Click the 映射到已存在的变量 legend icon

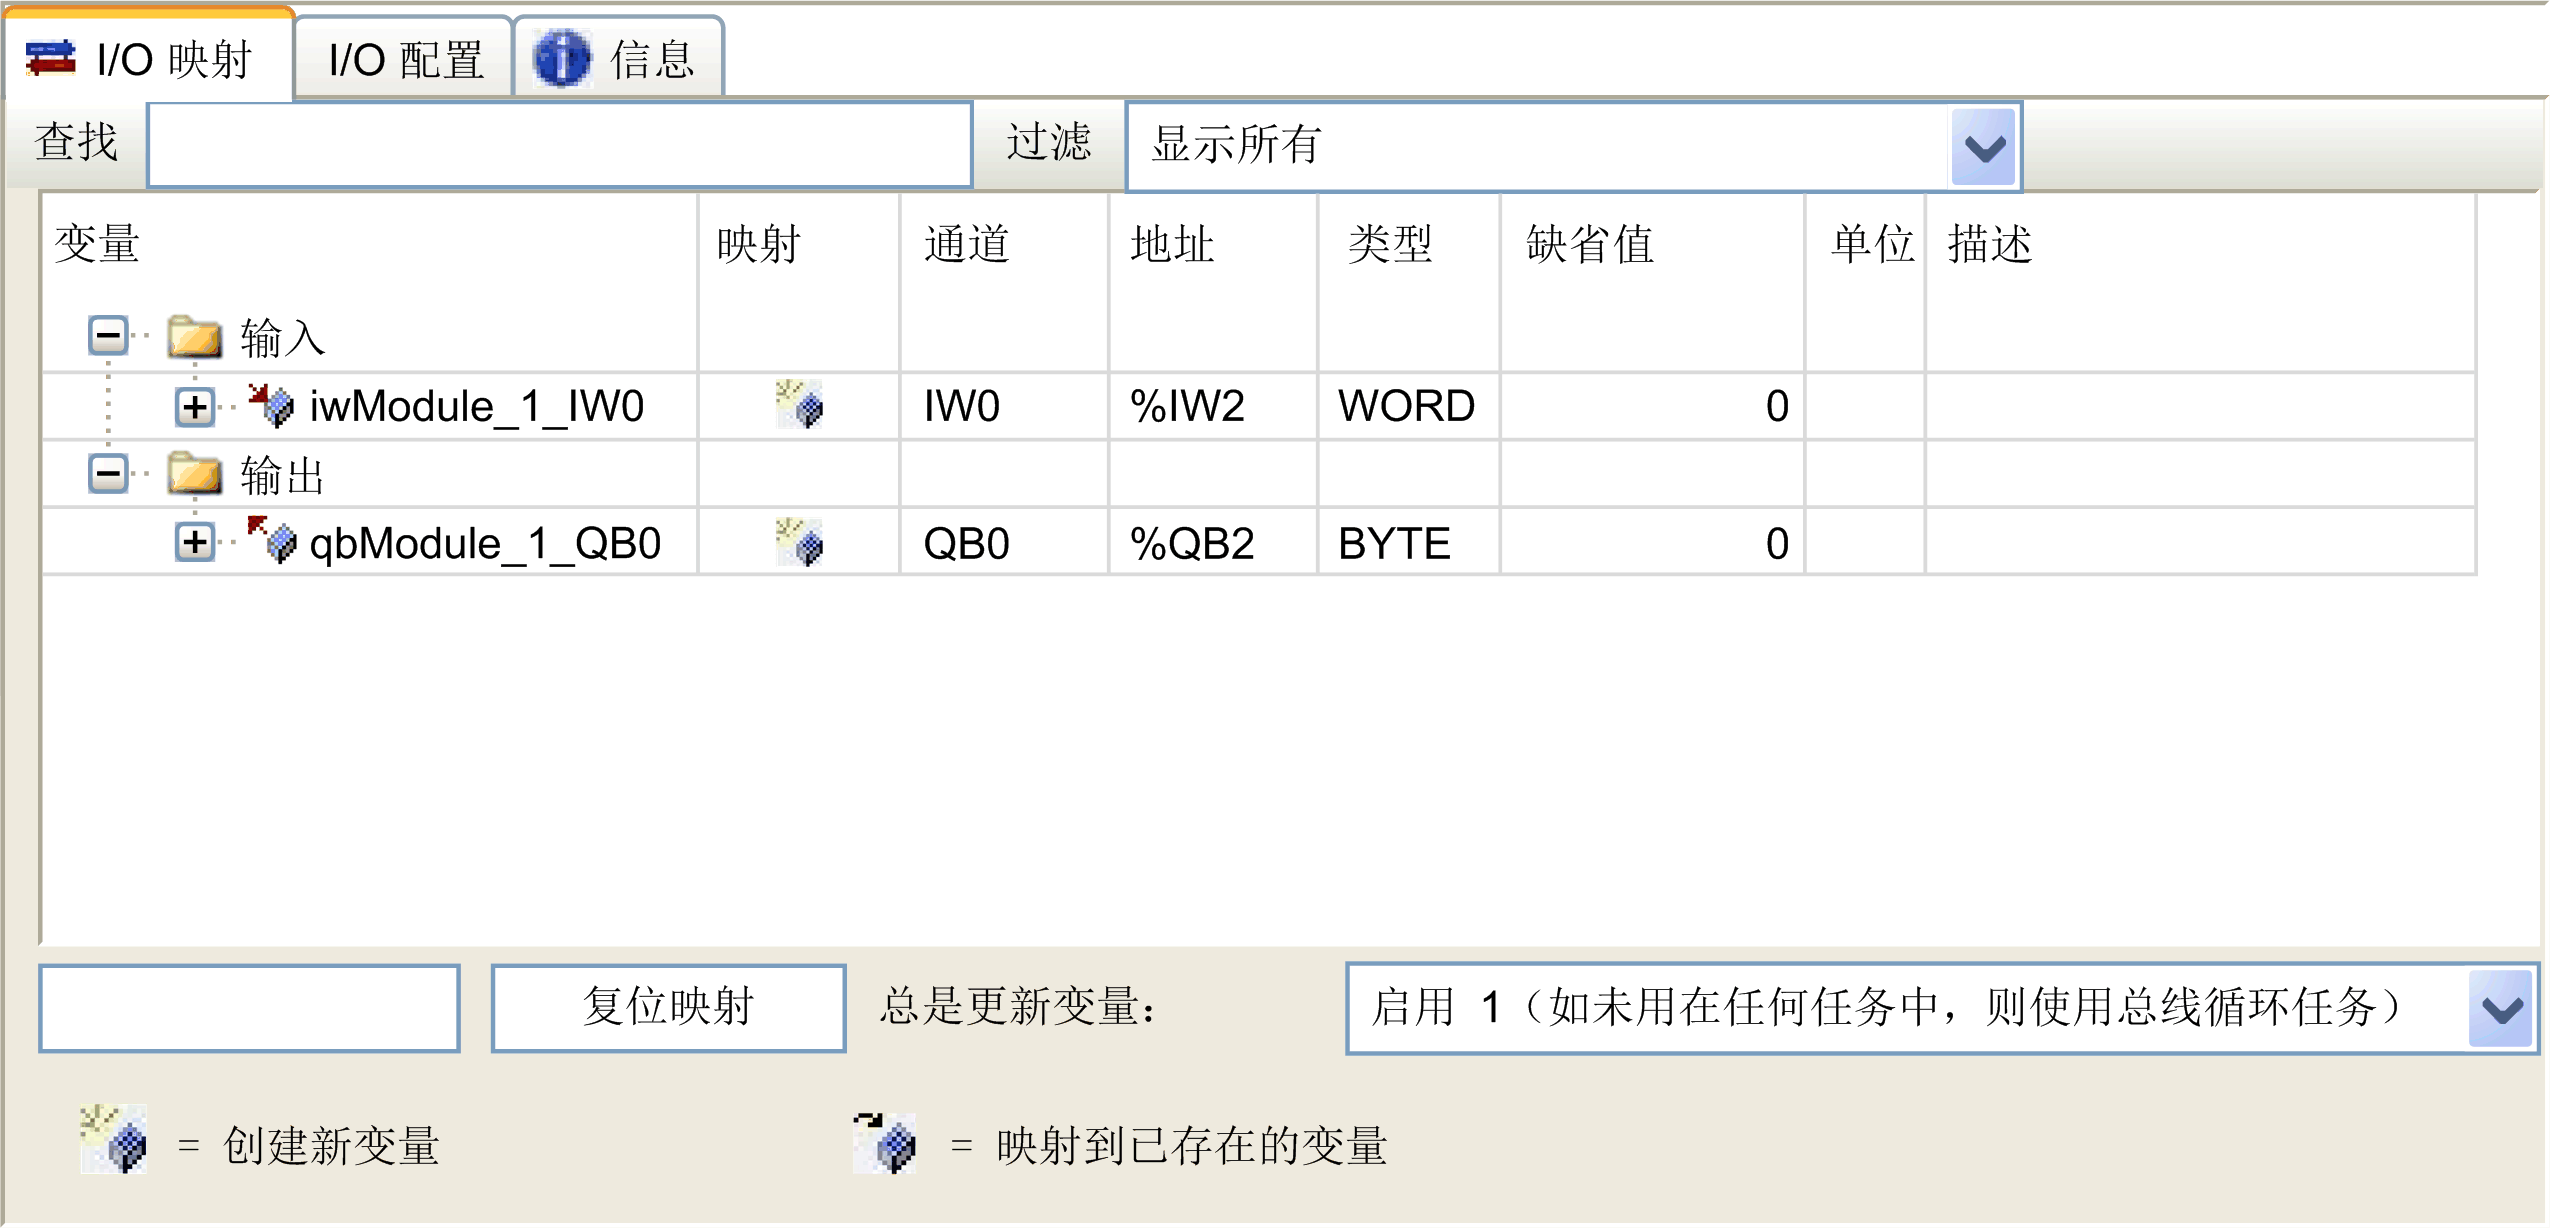(885, 1143)
